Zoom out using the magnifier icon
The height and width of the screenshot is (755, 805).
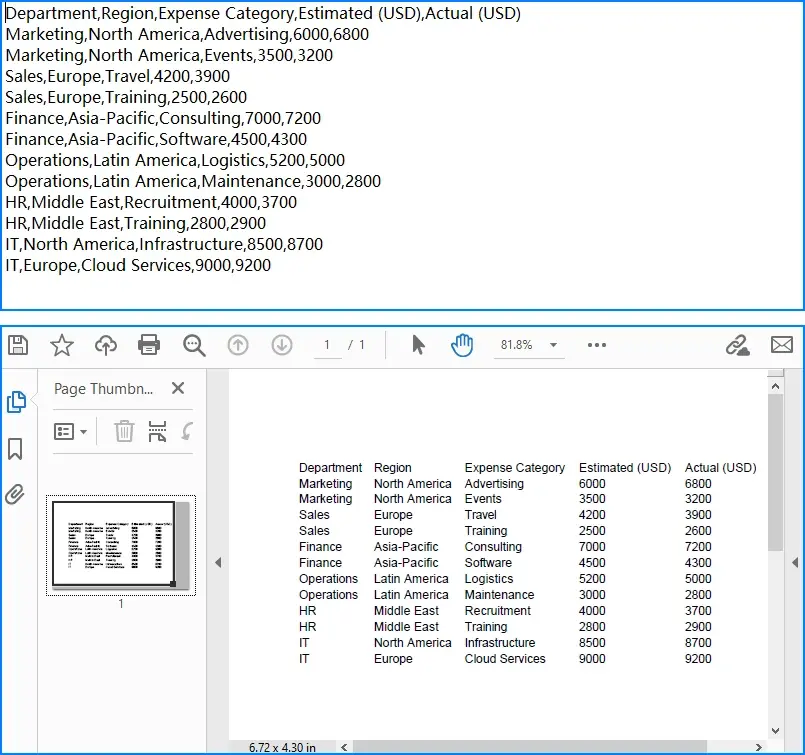pyautogui.click(x=193, y=345)
